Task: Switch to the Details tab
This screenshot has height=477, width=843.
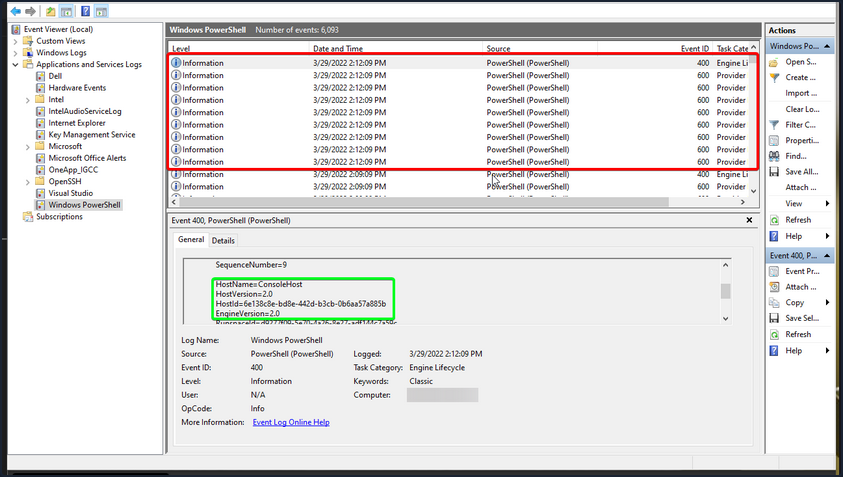Action: (223, 240)
